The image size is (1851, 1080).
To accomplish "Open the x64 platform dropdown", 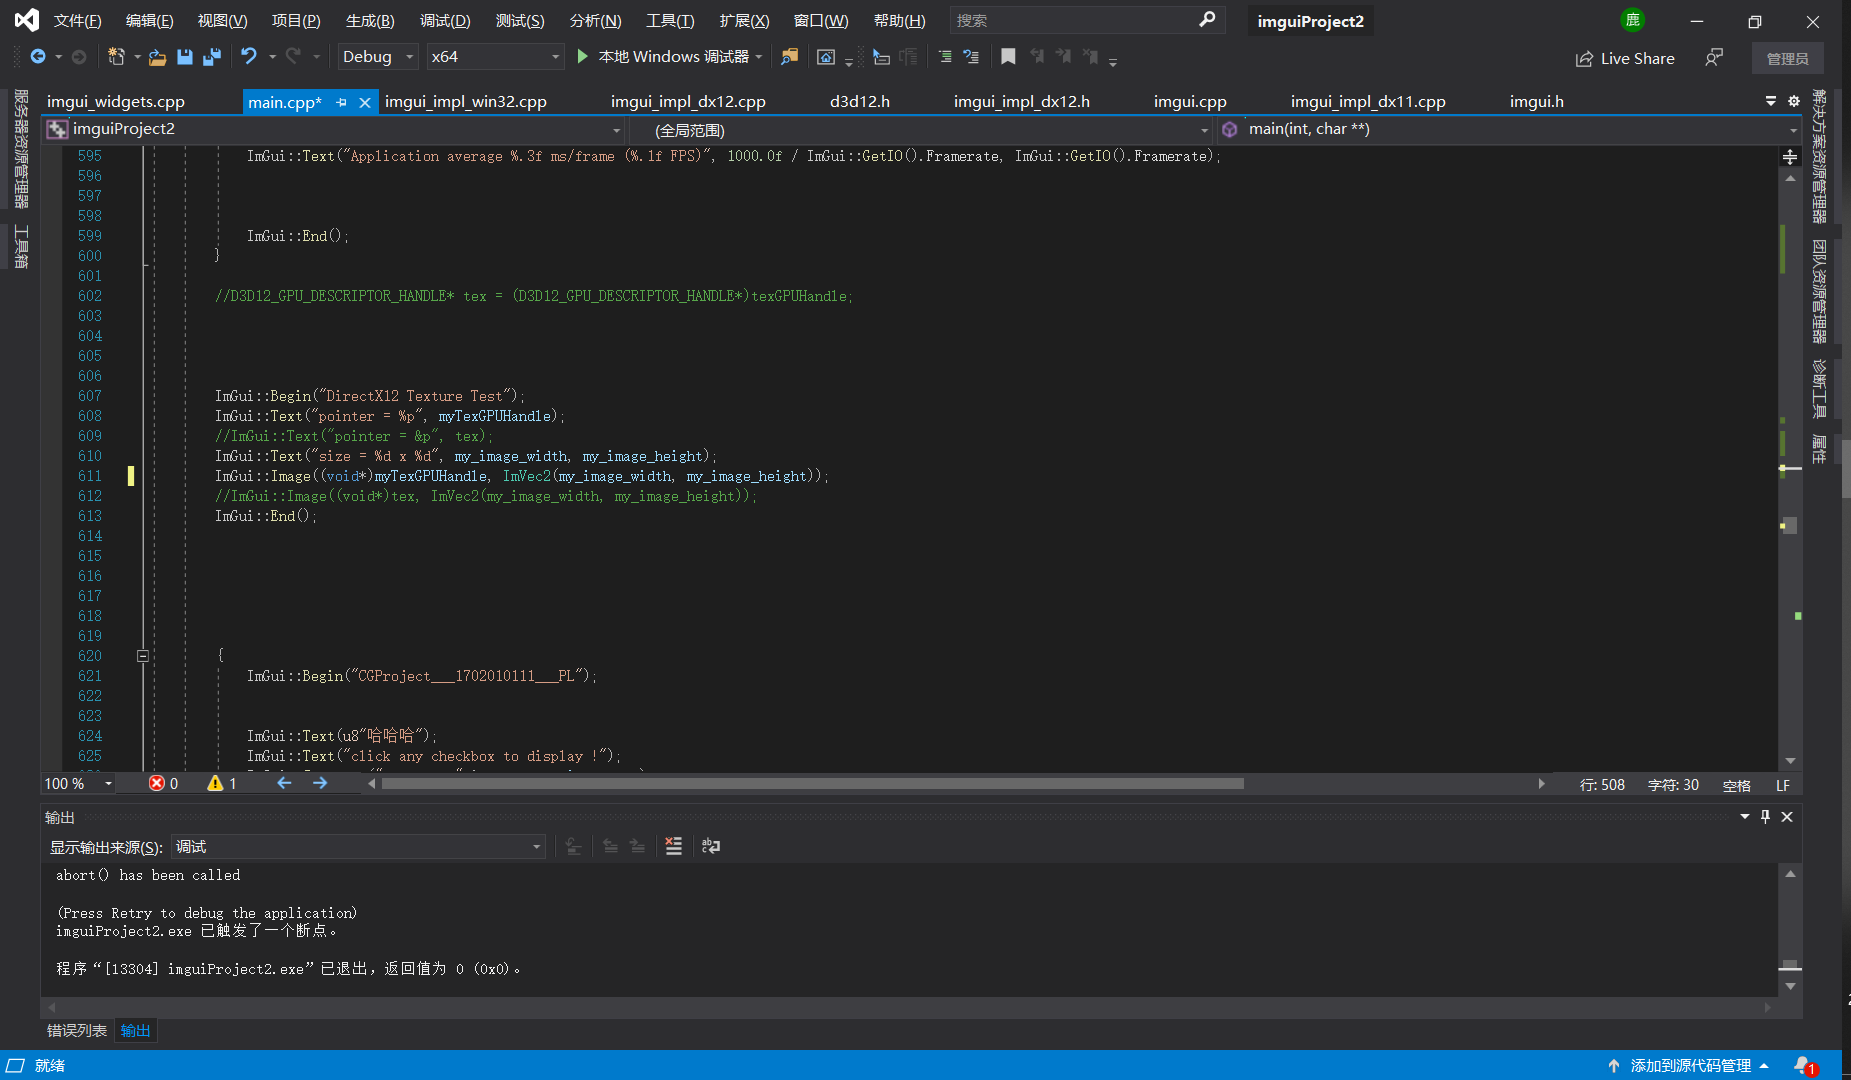I will coord(495,57).
